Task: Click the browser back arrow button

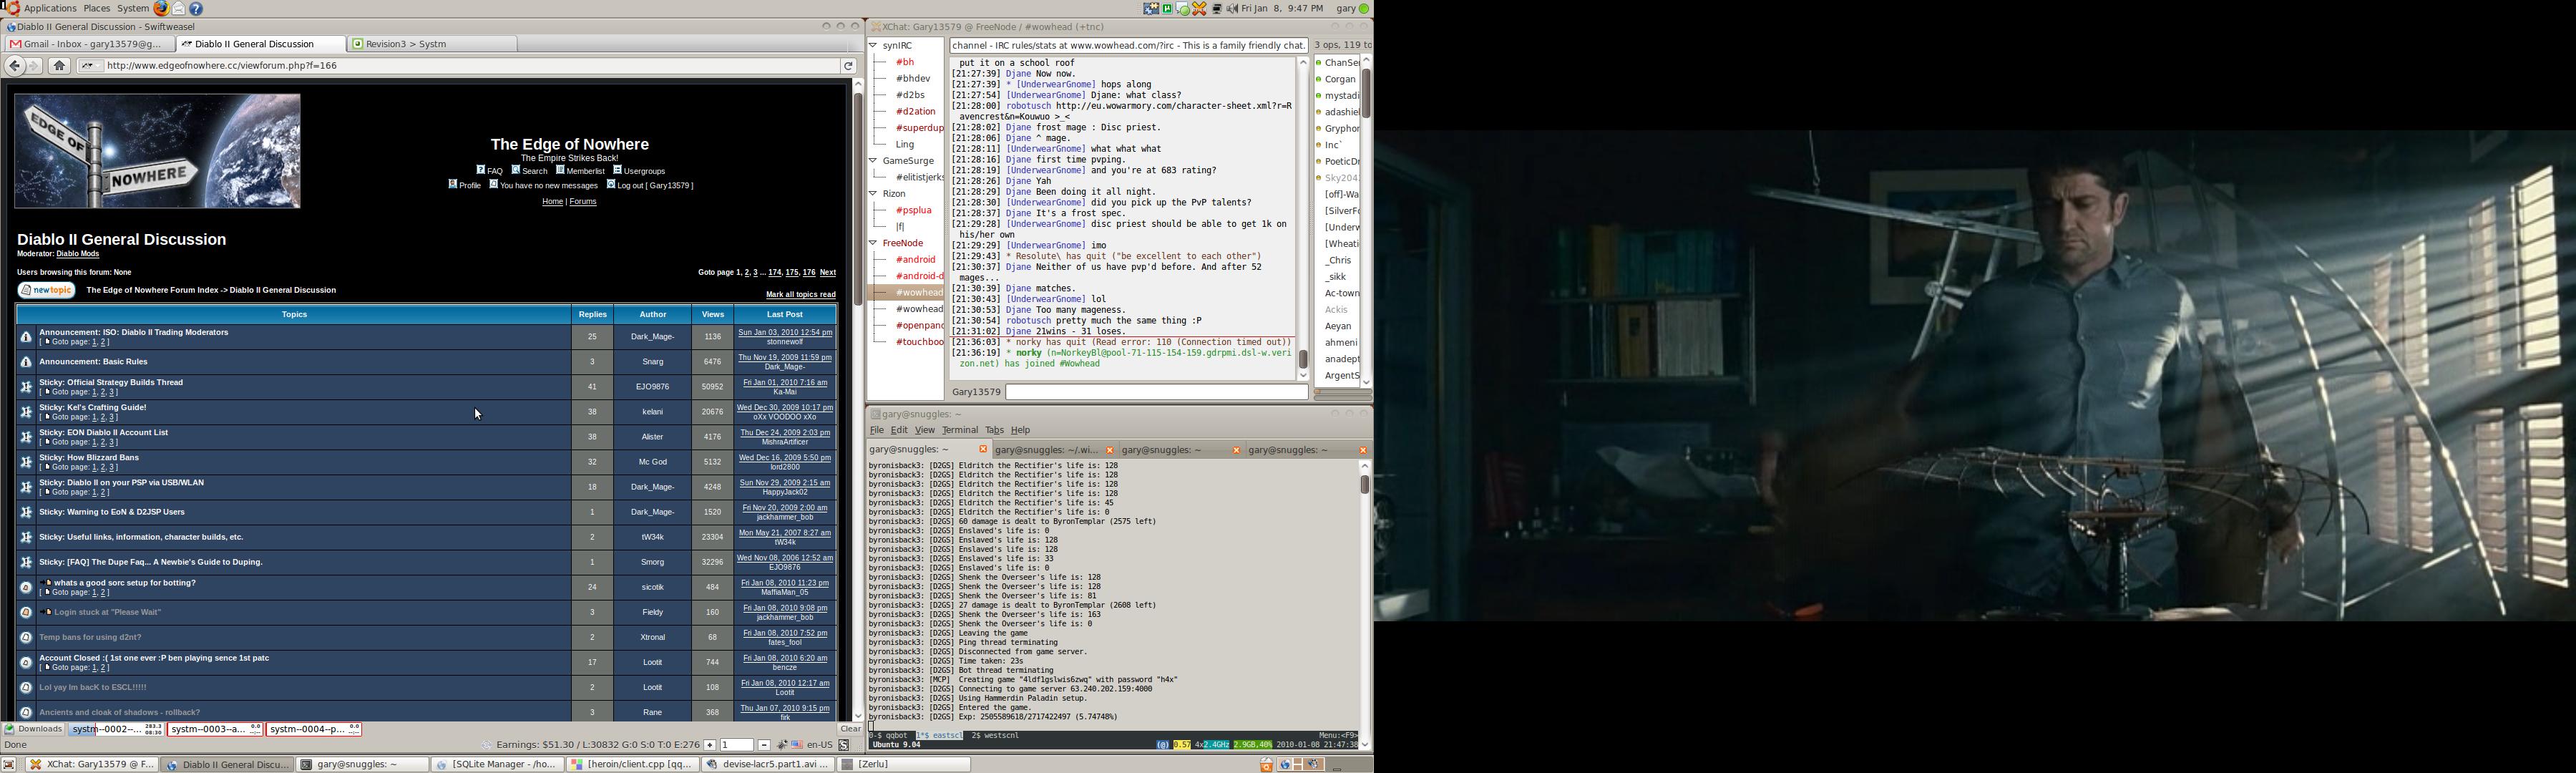Action: coord(14,66)
